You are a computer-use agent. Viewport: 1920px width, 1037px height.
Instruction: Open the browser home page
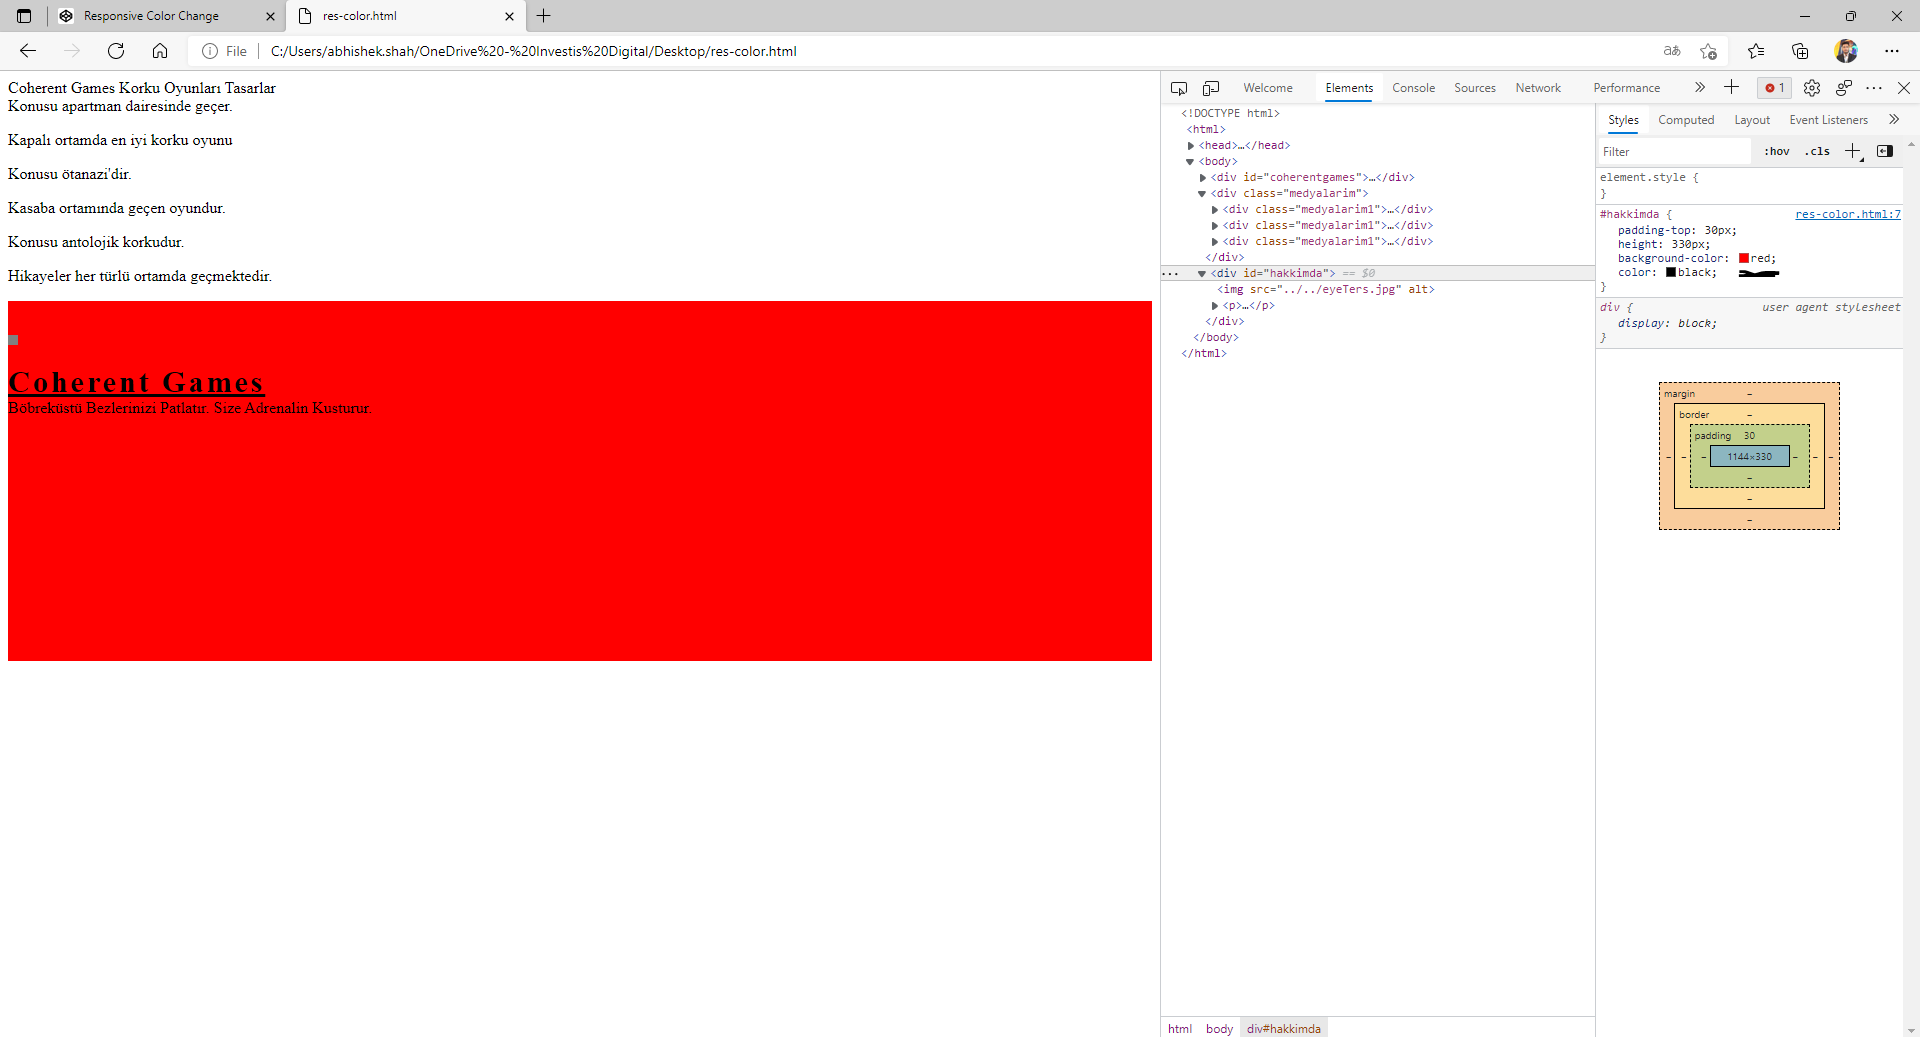pos(160,51)
